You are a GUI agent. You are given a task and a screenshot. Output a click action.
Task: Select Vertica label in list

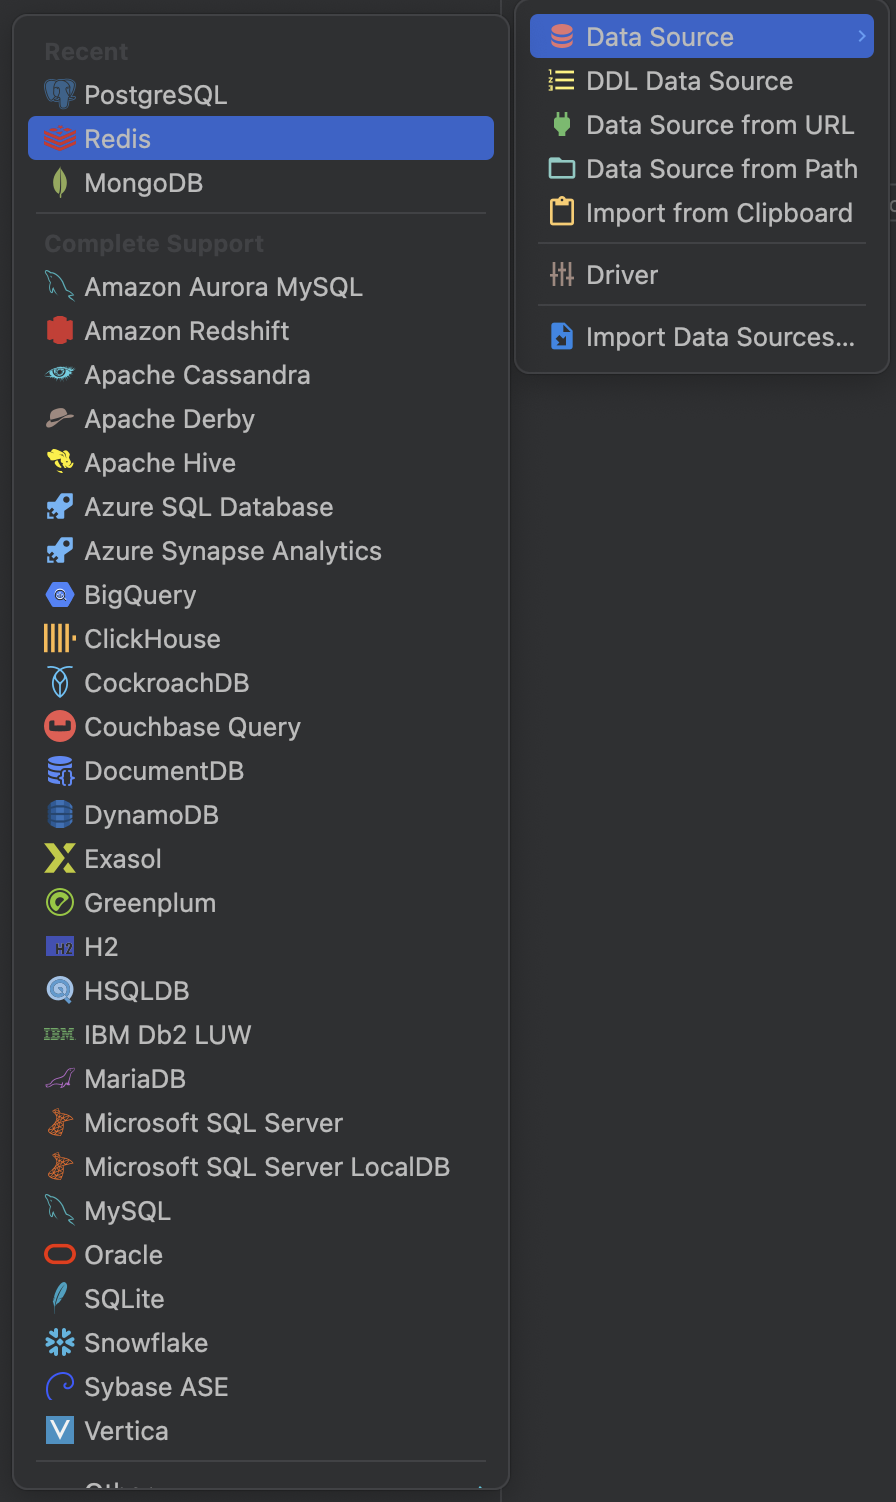pos(126,1431)
